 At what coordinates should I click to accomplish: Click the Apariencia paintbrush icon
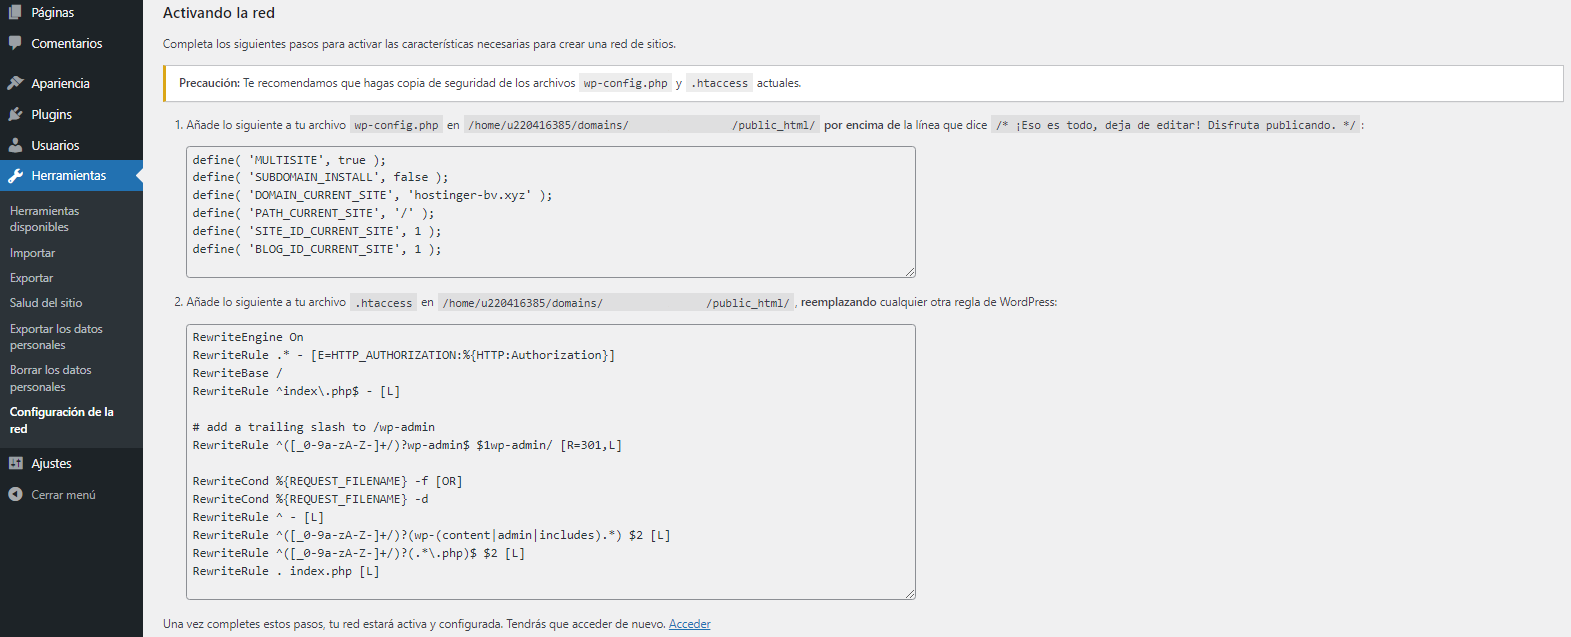point(15,83)
